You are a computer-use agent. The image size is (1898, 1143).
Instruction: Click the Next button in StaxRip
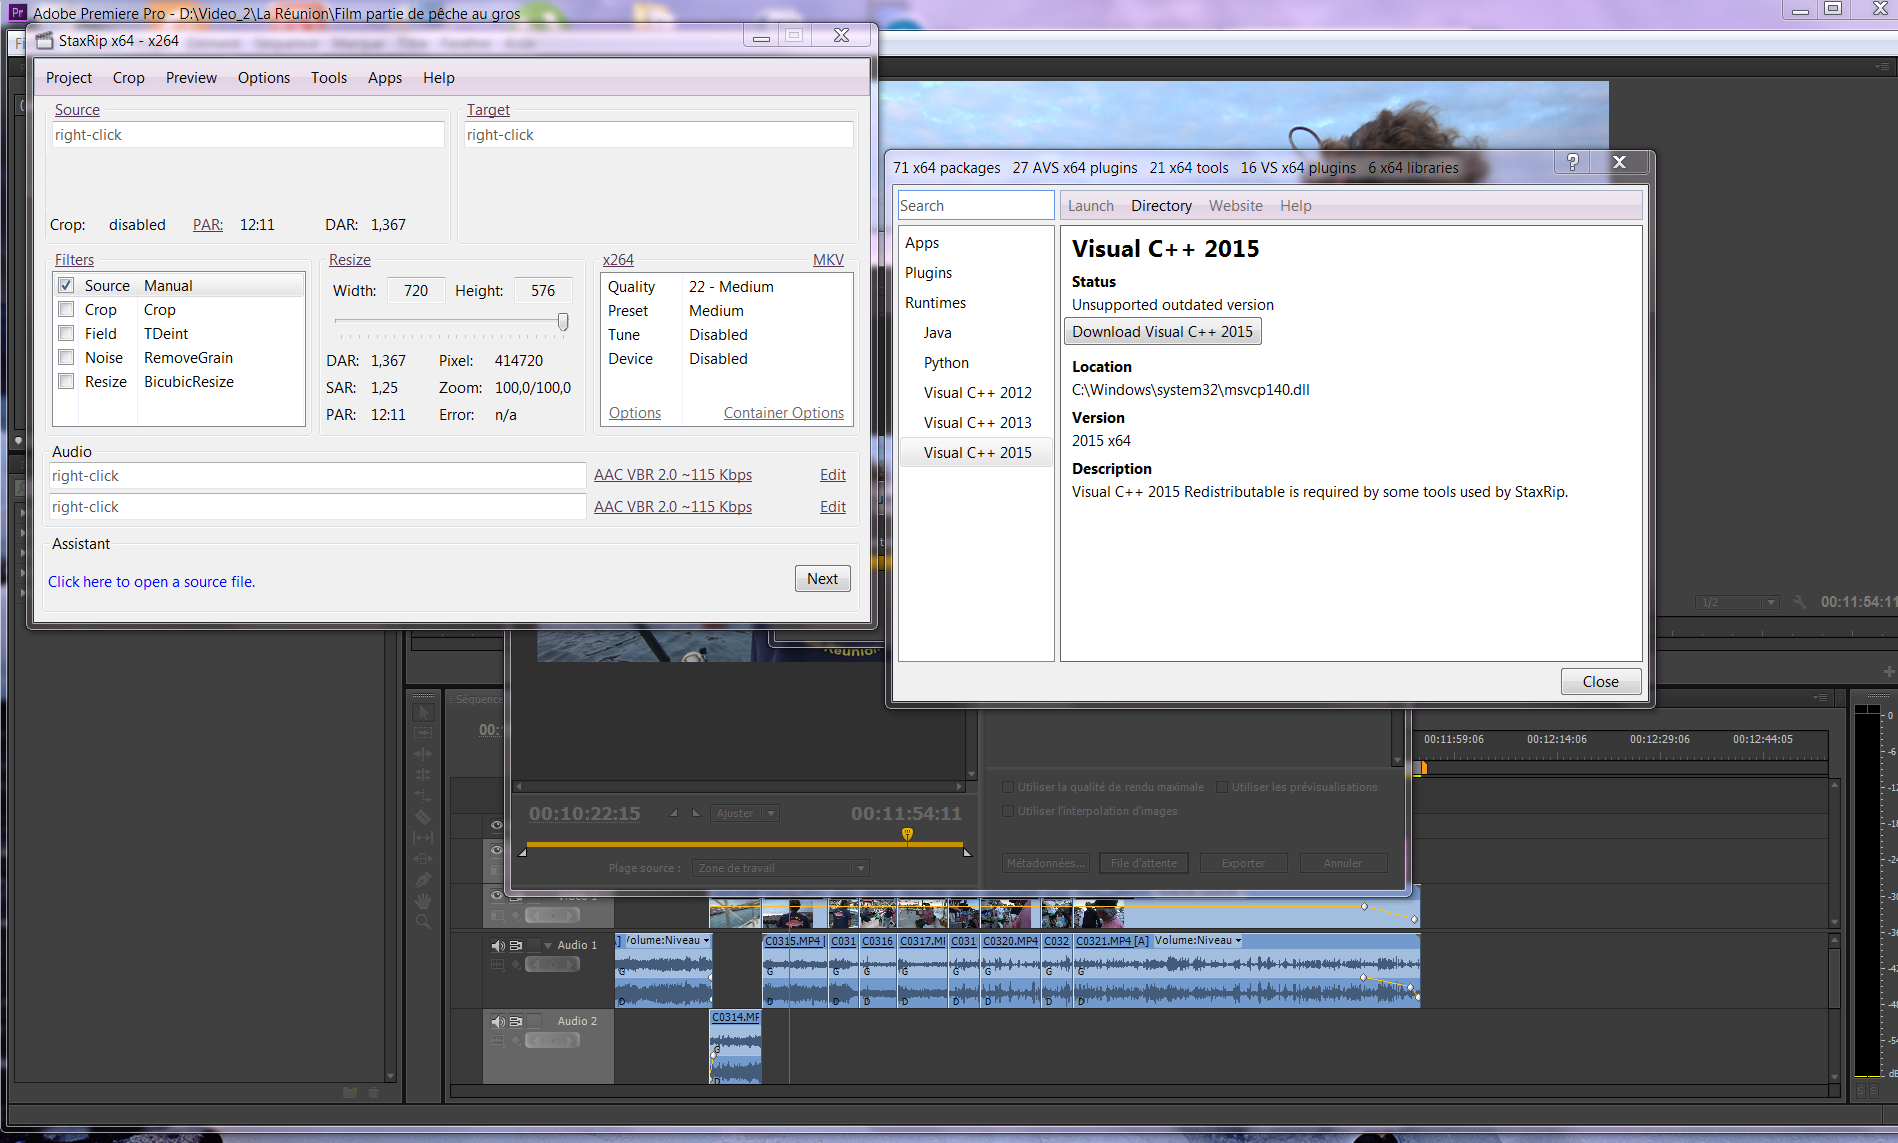click(822, 579)
